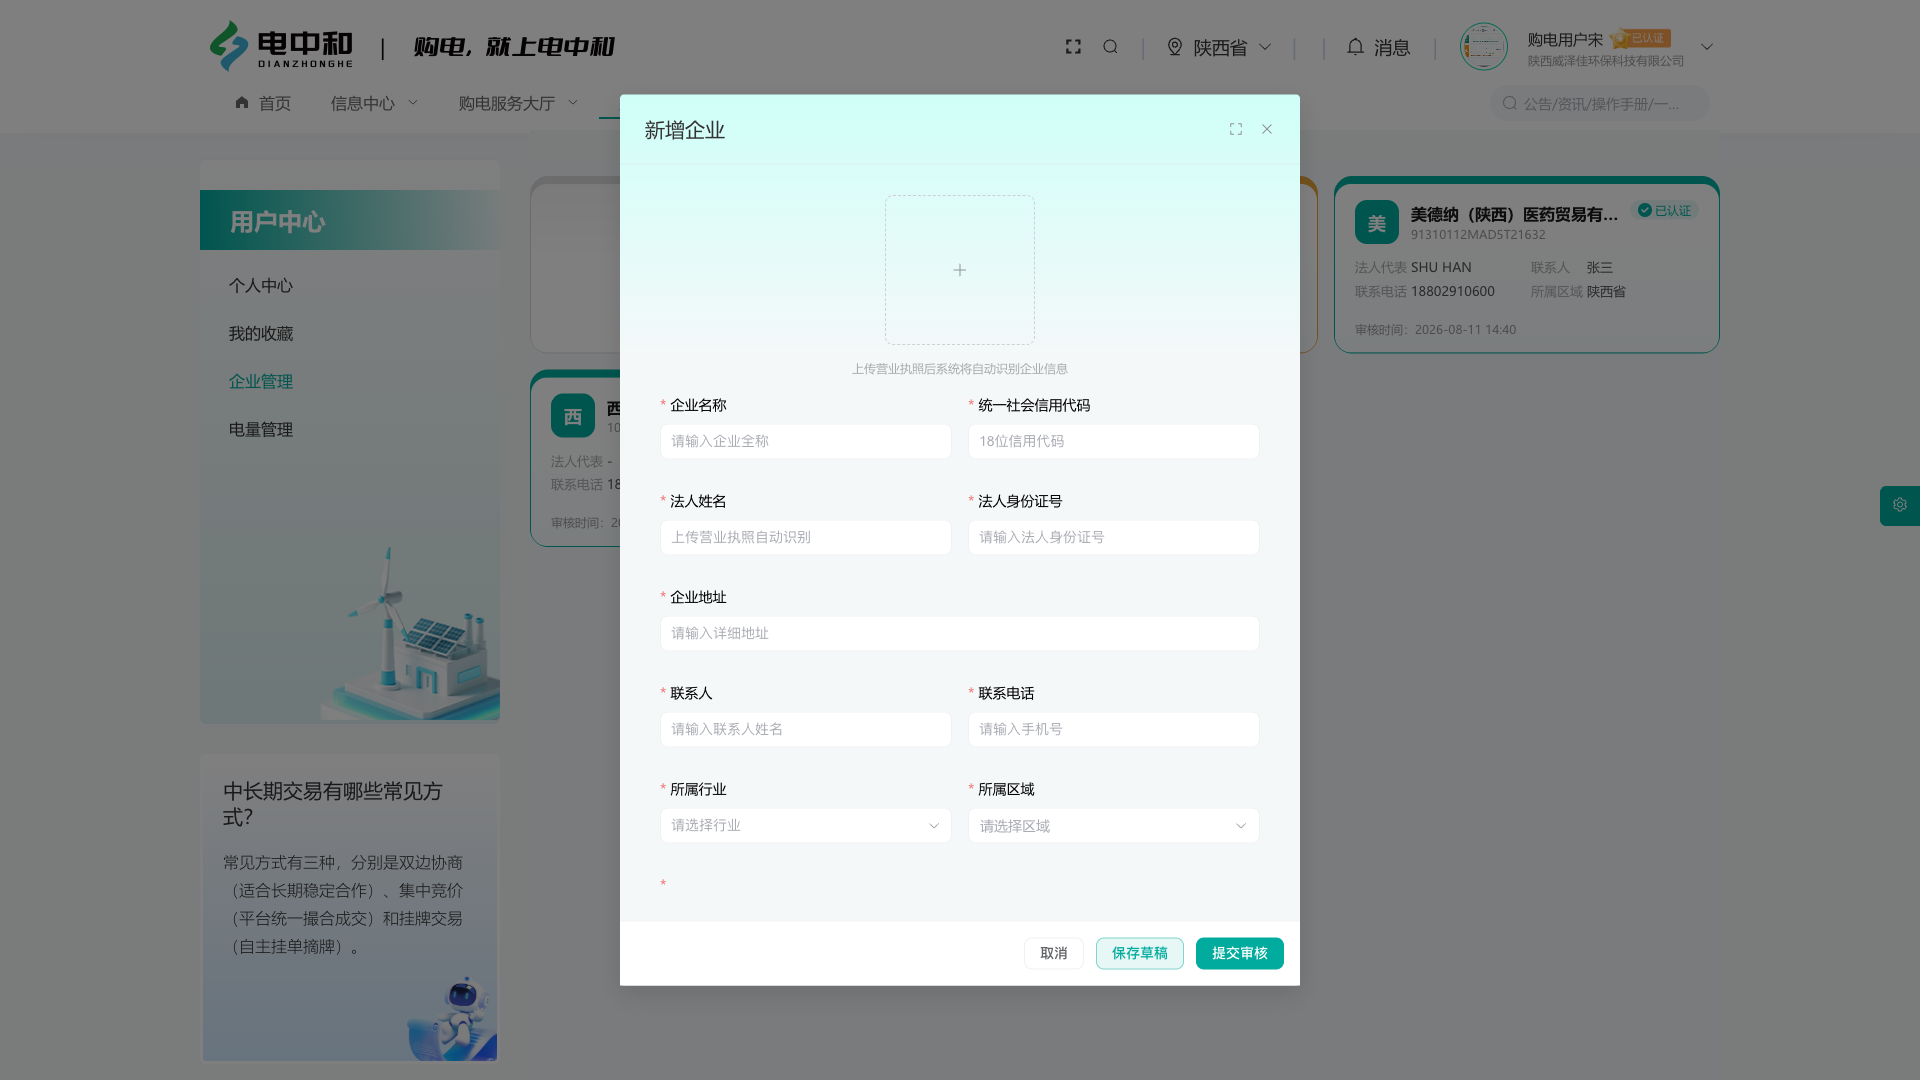Viewport: 1920px width, 1080px height.
Task: Open 电量管理 in the sidebar
Action: click(261, 429)
